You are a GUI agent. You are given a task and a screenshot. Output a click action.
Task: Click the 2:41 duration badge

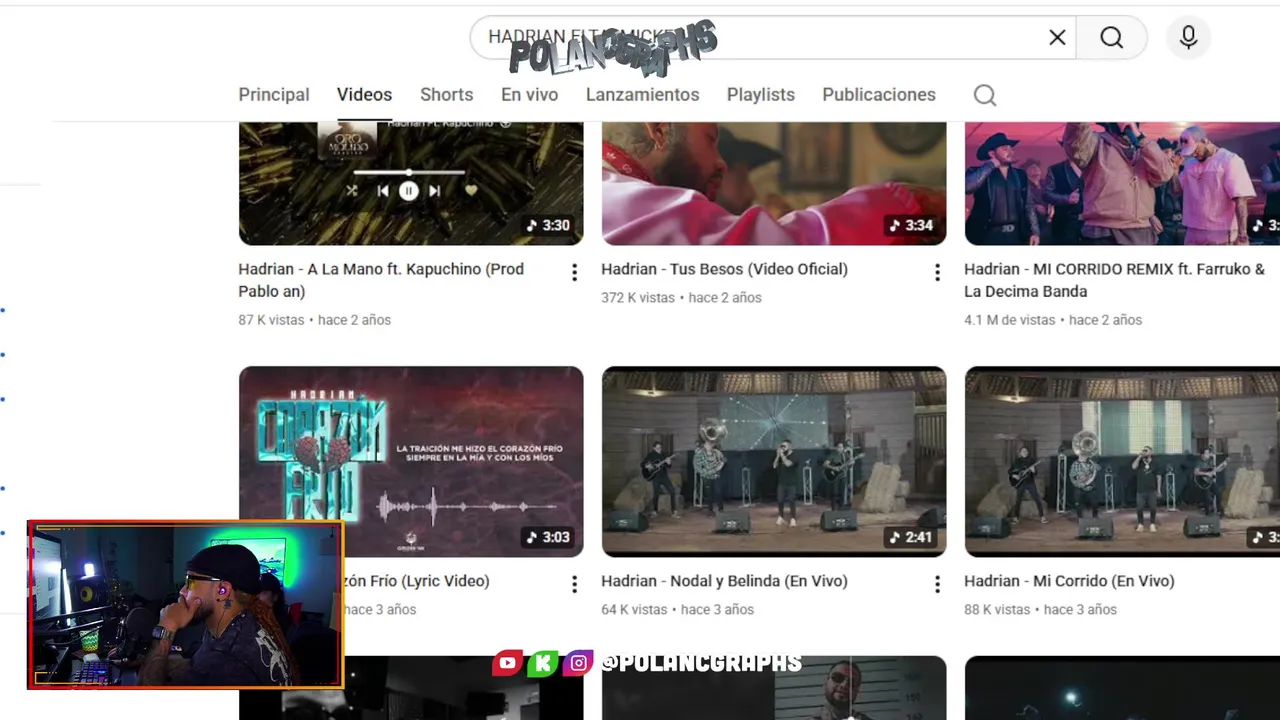pos(911,538)
